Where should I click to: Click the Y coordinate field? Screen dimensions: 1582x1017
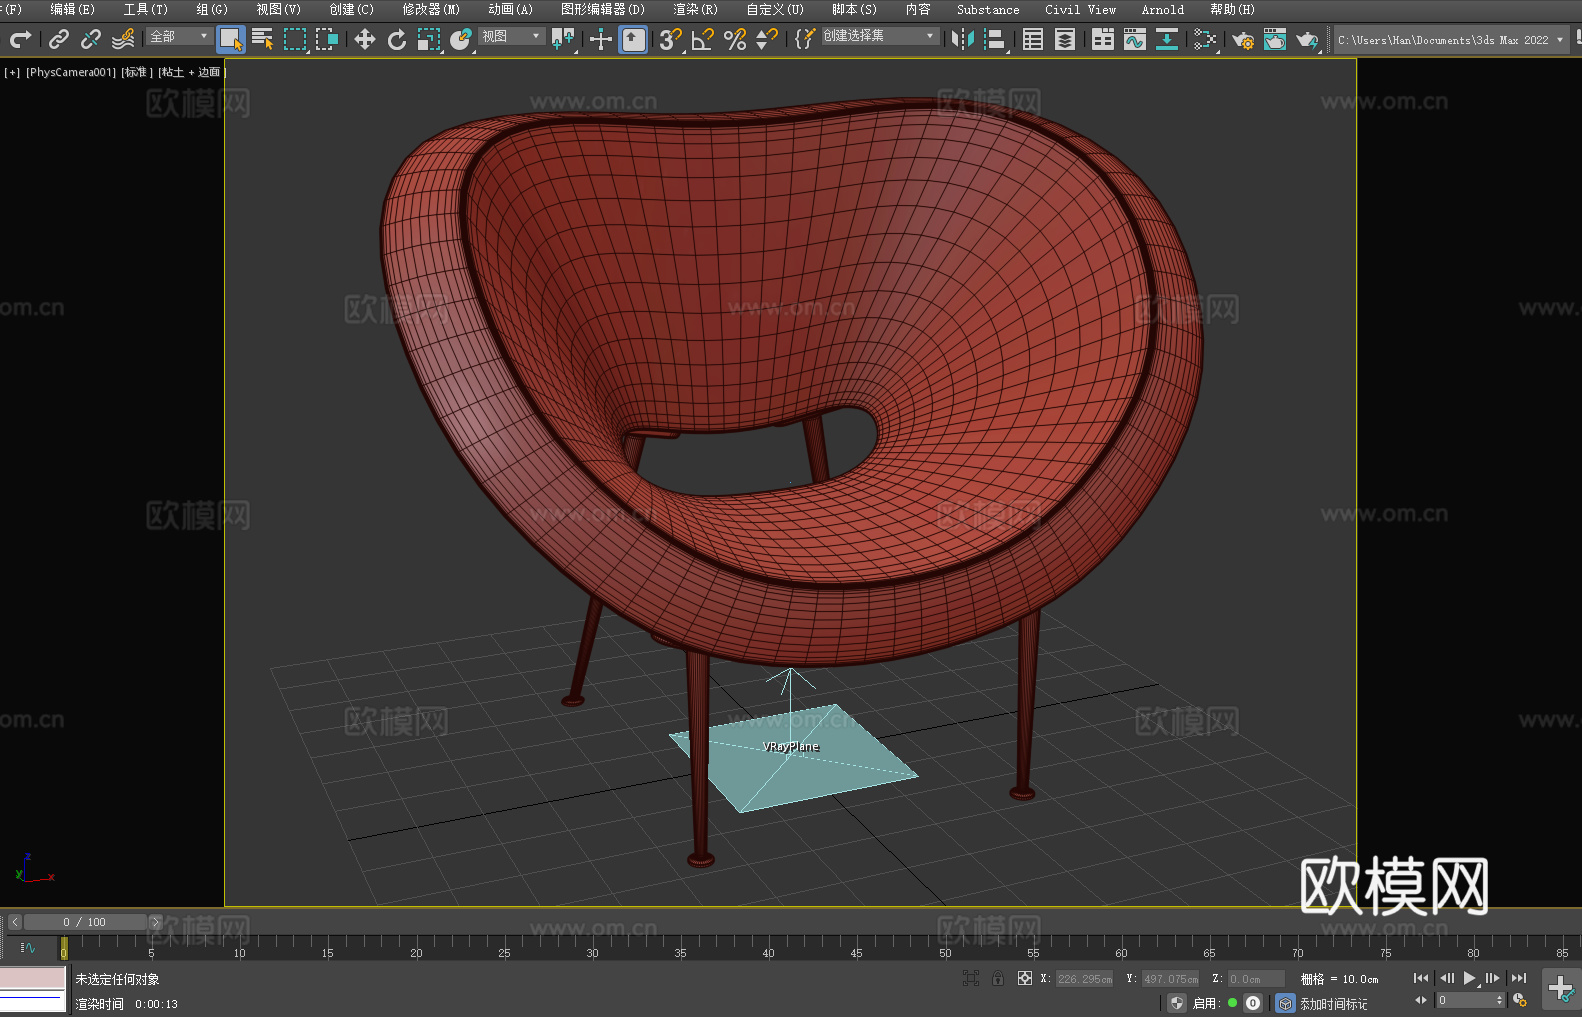1171,979
